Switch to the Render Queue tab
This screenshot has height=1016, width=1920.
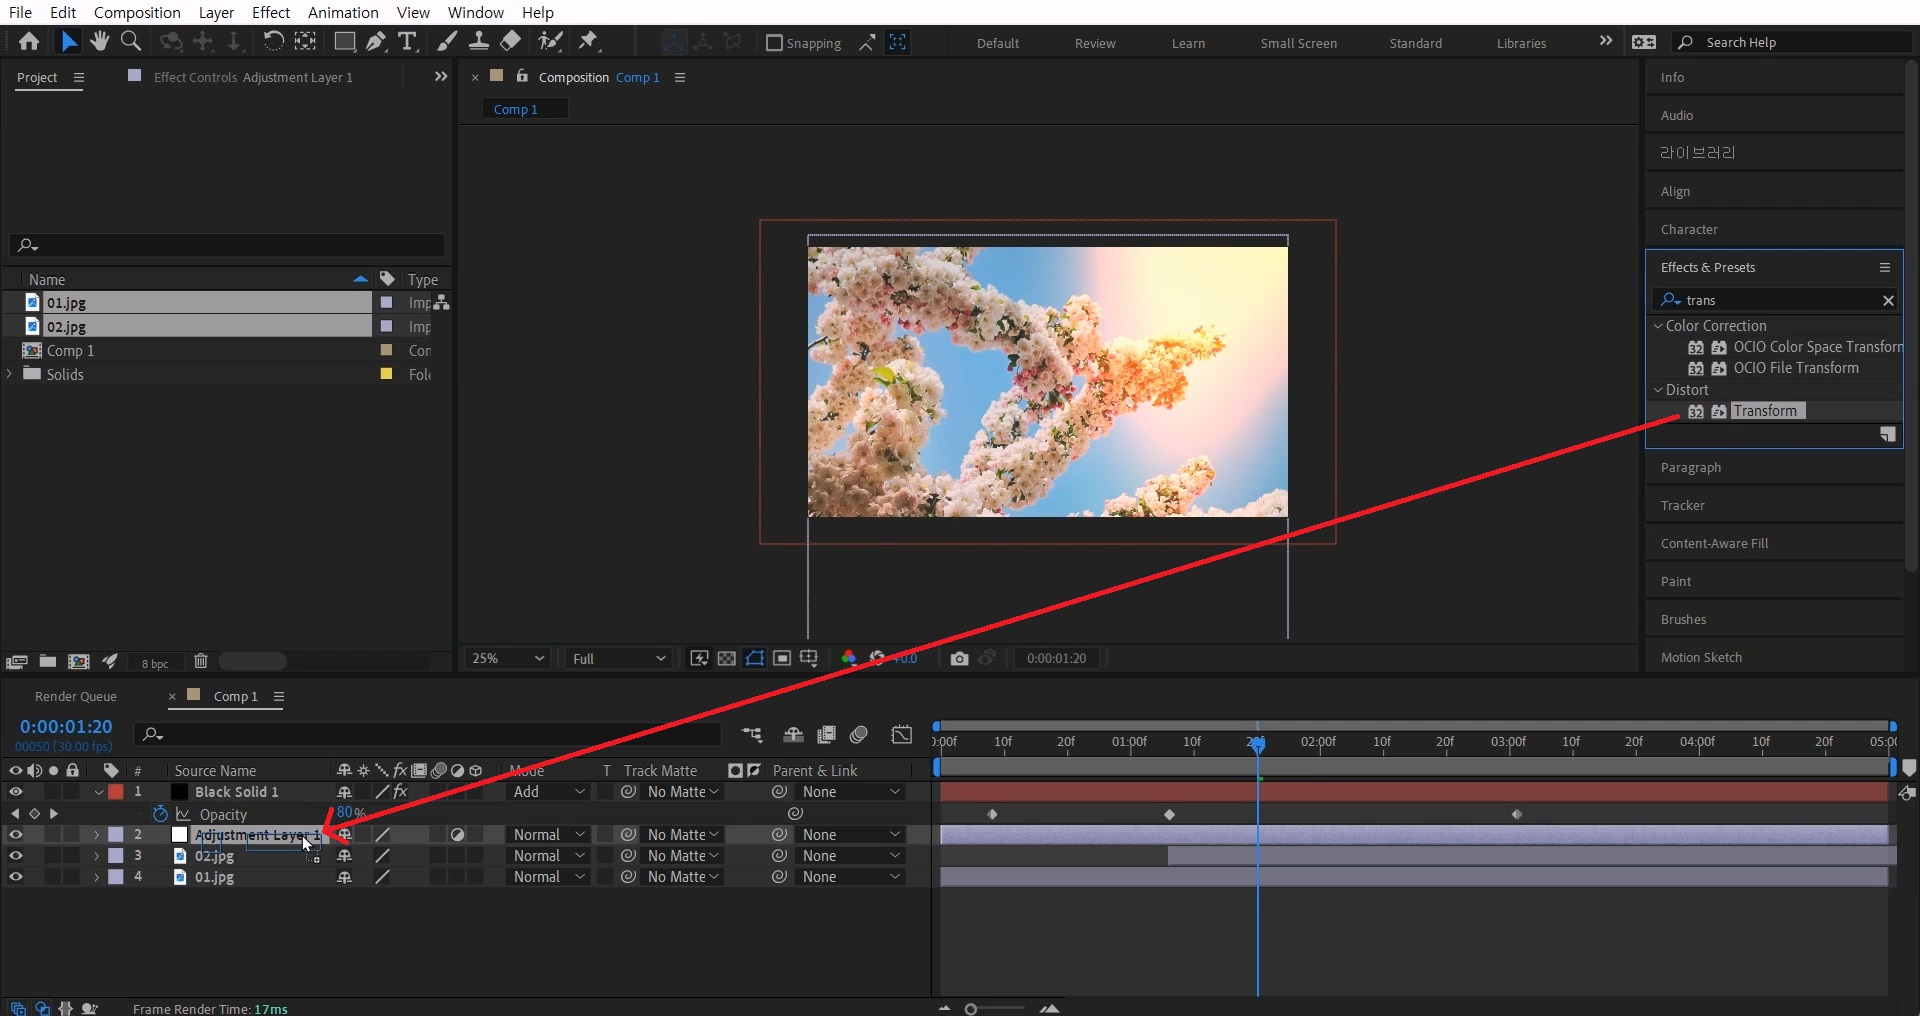click(x=76, y=696)
